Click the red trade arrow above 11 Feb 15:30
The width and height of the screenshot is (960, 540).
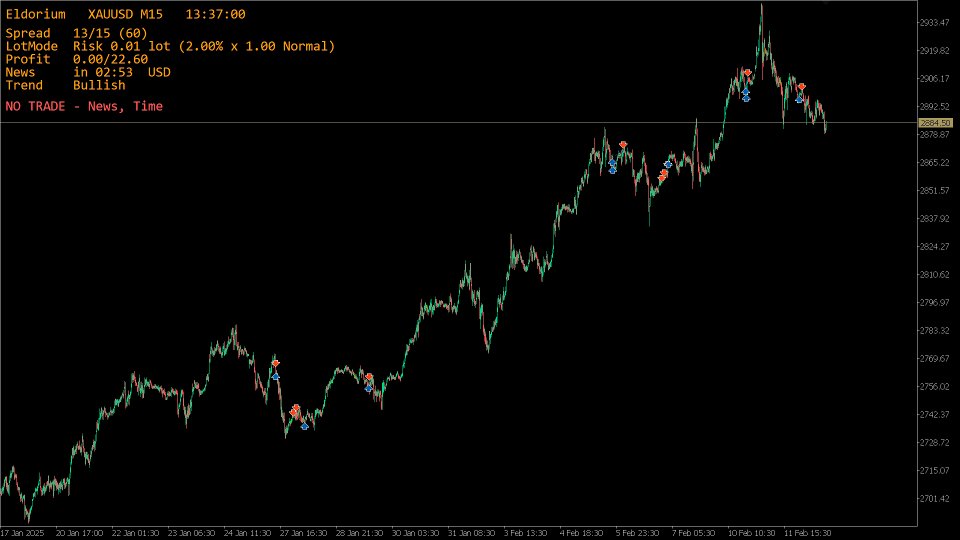click(x=801, y=87)
